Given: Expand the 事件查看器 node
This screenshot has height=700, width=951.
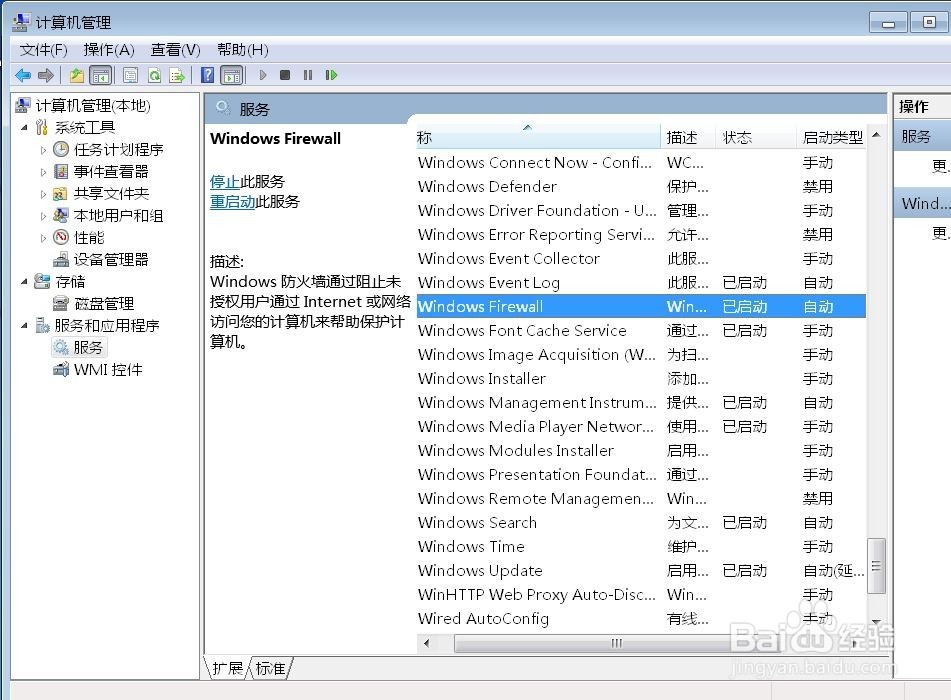Looking at the screenshot, I should (x=43, y=172).
